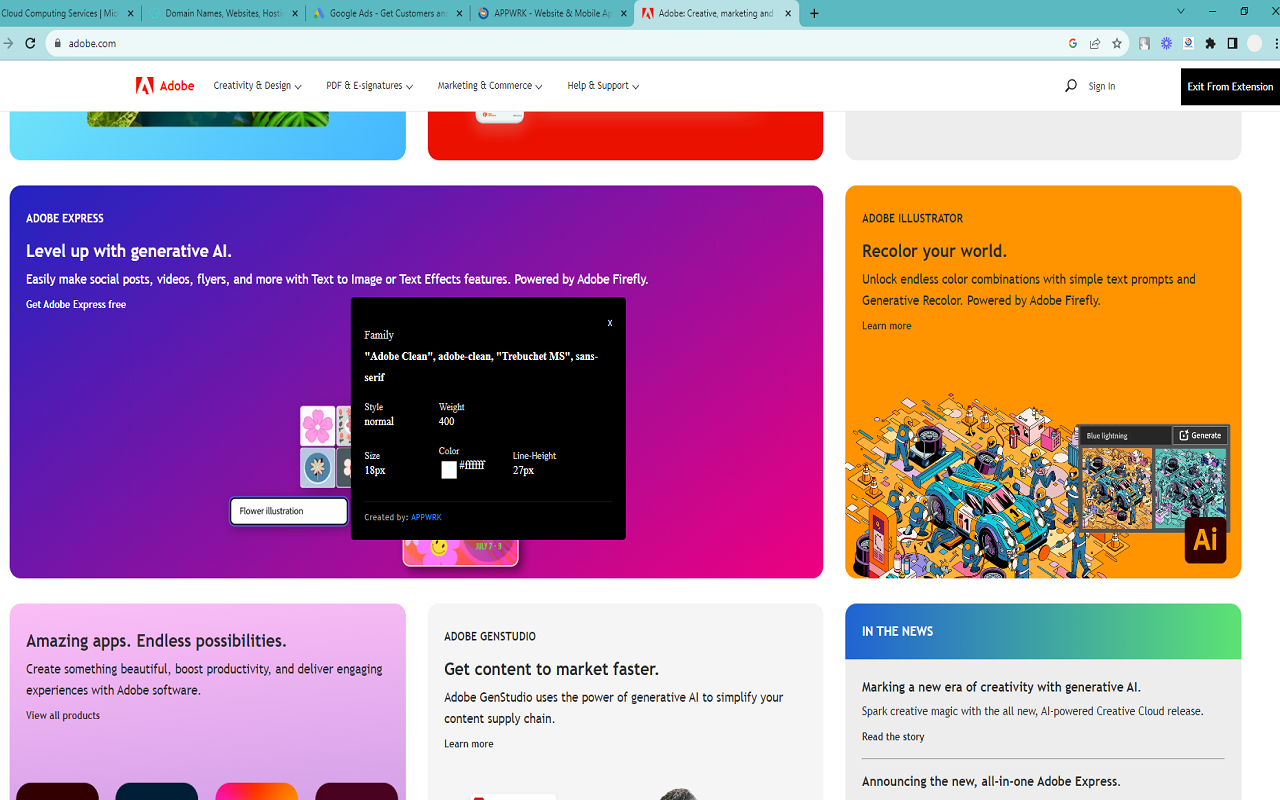Viewport: 1280px width, 800px height.
Task: Click the Adobe Clean font family text
Action: [x=481, y=367]
